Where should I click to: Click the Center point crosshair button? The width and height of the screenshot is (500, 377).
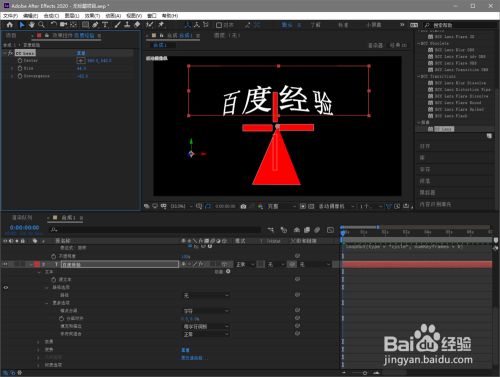[81, 61]
